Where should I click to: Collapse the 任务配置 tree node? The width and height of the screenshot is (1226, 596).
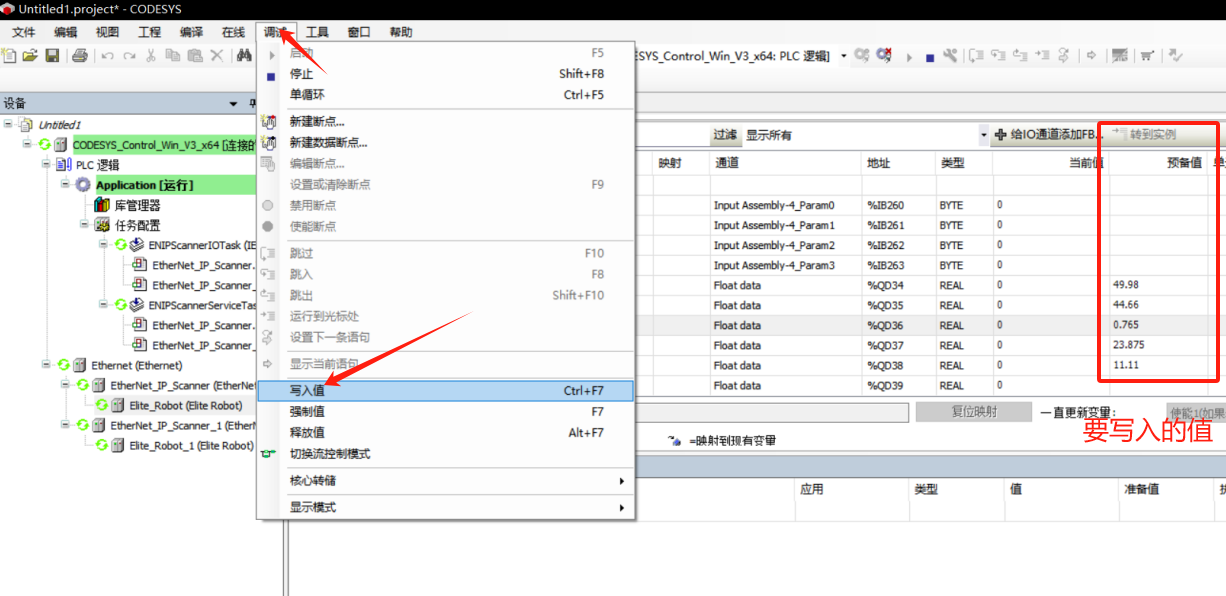point(84,225)
